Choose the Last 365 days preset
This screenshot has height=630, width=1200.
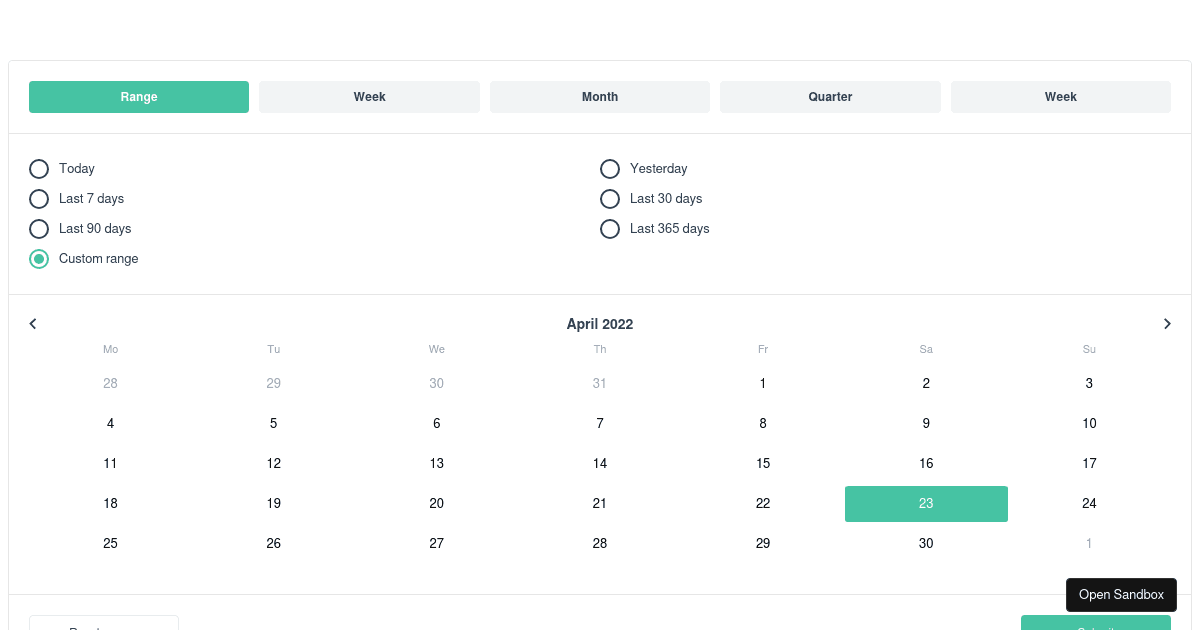coord(610,228)
